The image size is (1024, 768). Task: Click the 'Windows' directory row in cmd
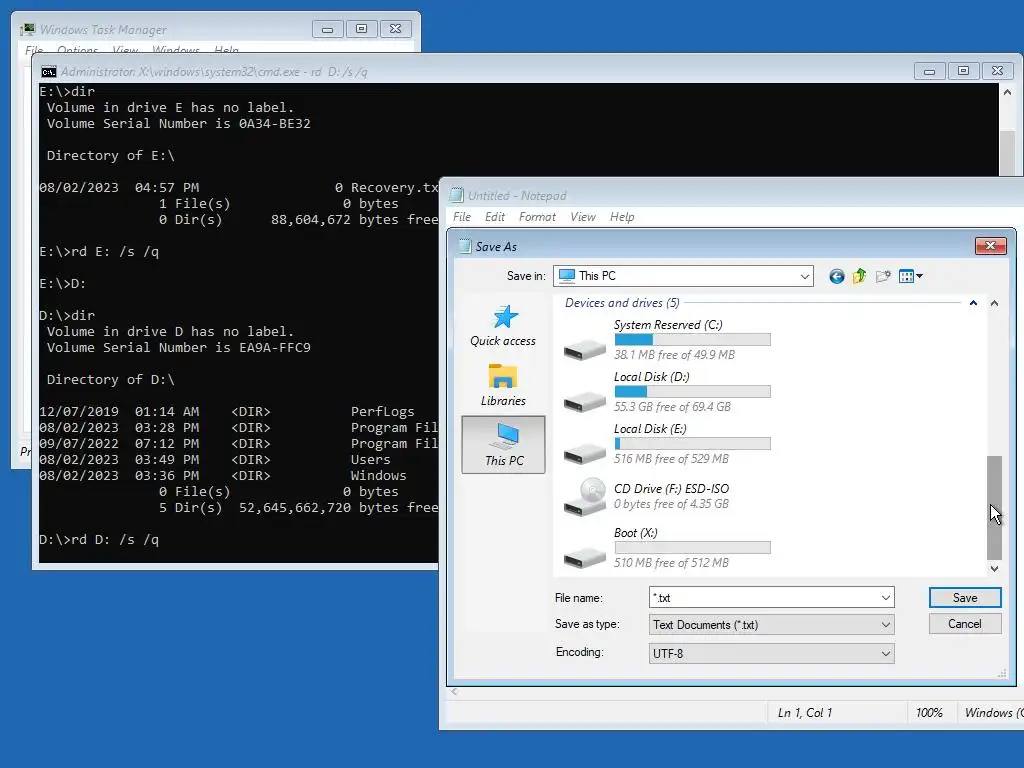pos(223,476)
